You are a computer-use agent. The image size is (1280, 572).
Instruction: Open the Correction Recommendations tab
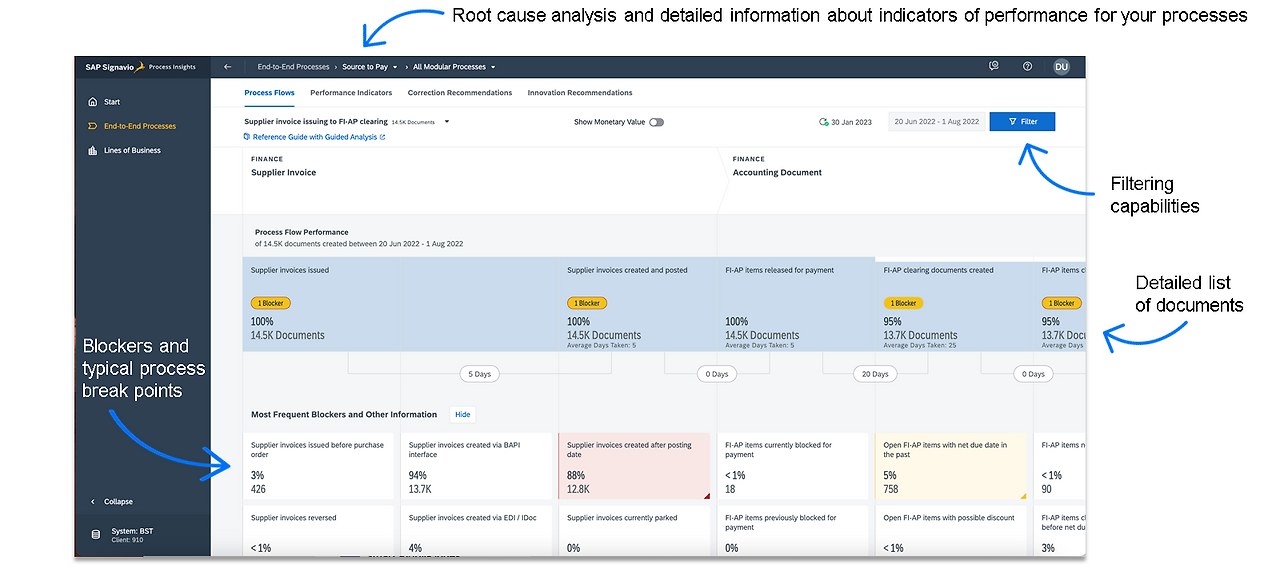460,93
